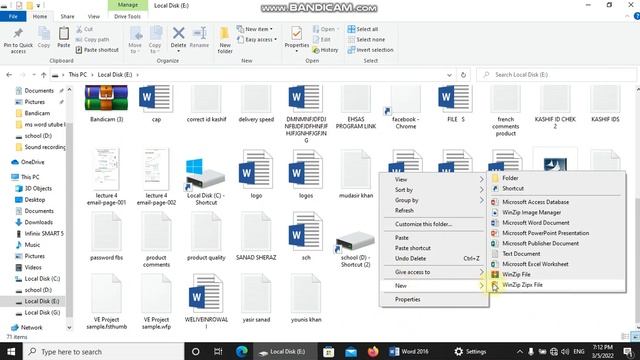Open the New item dropdown
This screenshot has height=360, width=640.
click(x=255, y=29)
